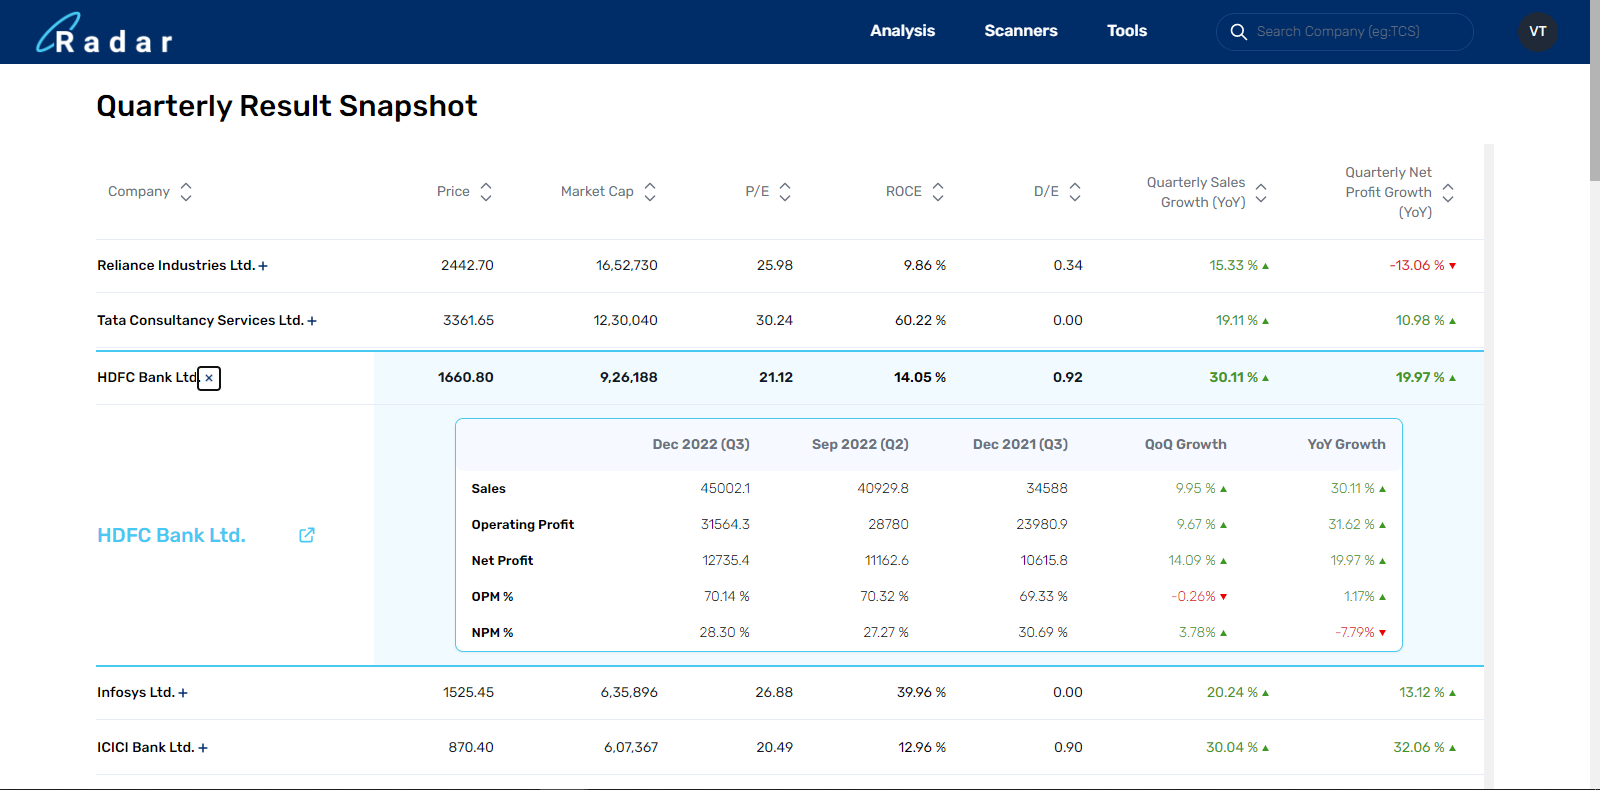This screenshot has height=790, width=1600.
Task: Click the ICICI Bank Ltd. company name
Action: [146, 747]
